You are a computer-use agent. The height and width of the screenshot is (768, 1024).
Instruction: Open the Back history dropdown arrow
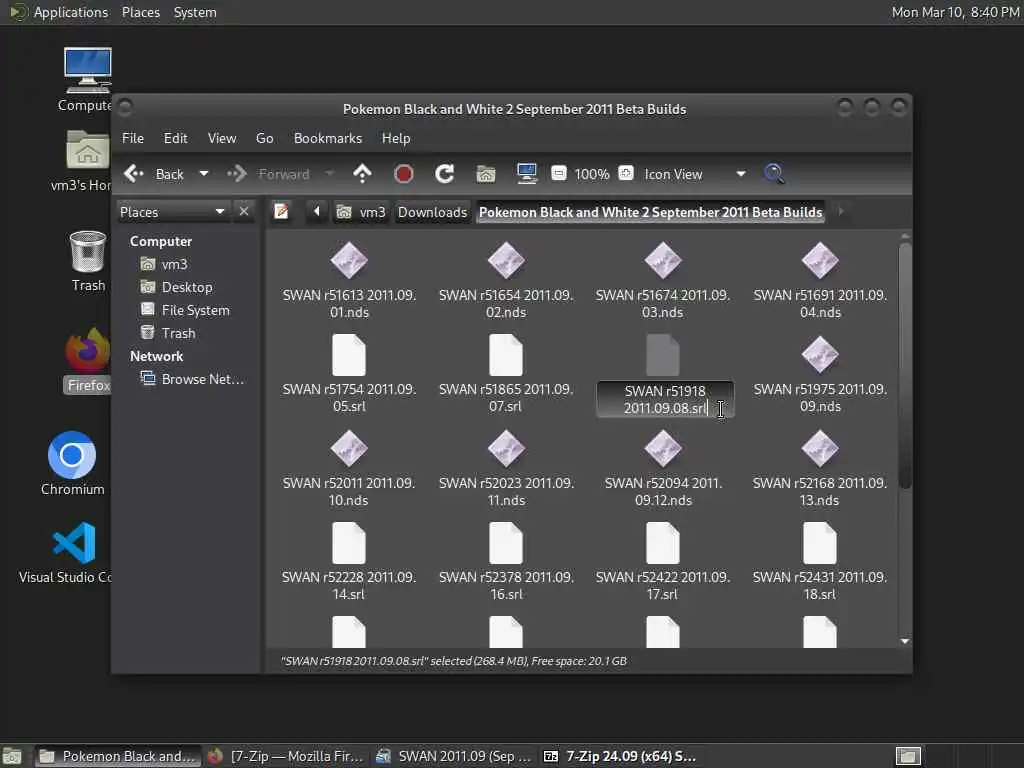tap(204, 174)
